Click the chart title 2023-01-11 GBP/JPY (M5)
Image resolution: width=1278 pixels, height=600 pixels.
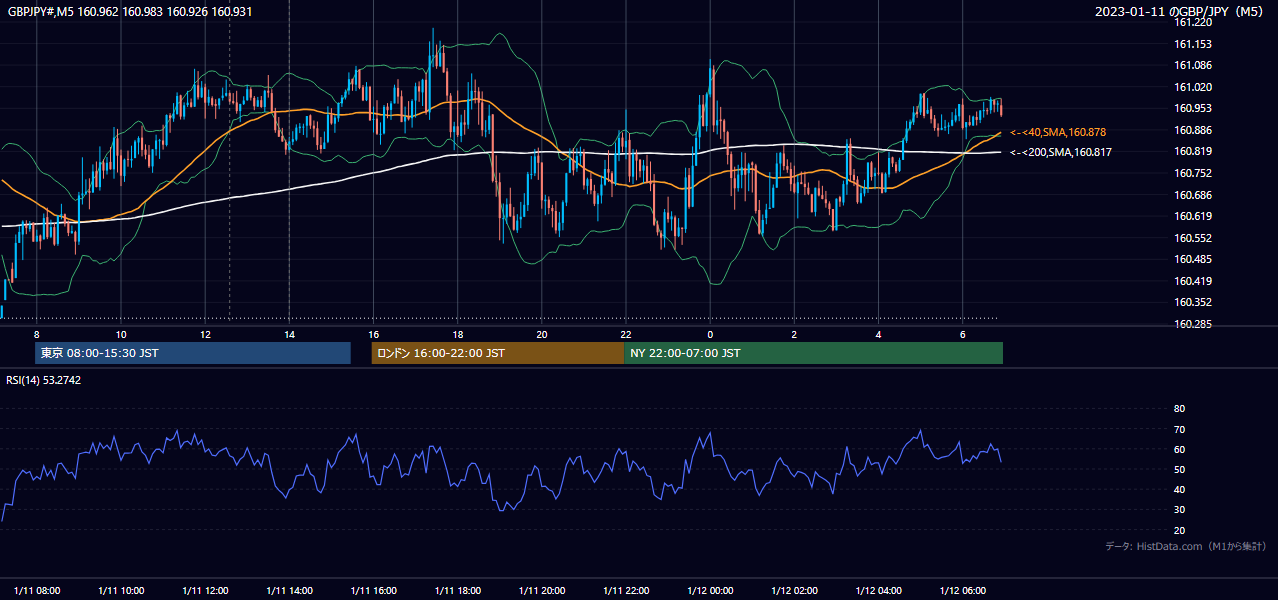pos(1180,11)
